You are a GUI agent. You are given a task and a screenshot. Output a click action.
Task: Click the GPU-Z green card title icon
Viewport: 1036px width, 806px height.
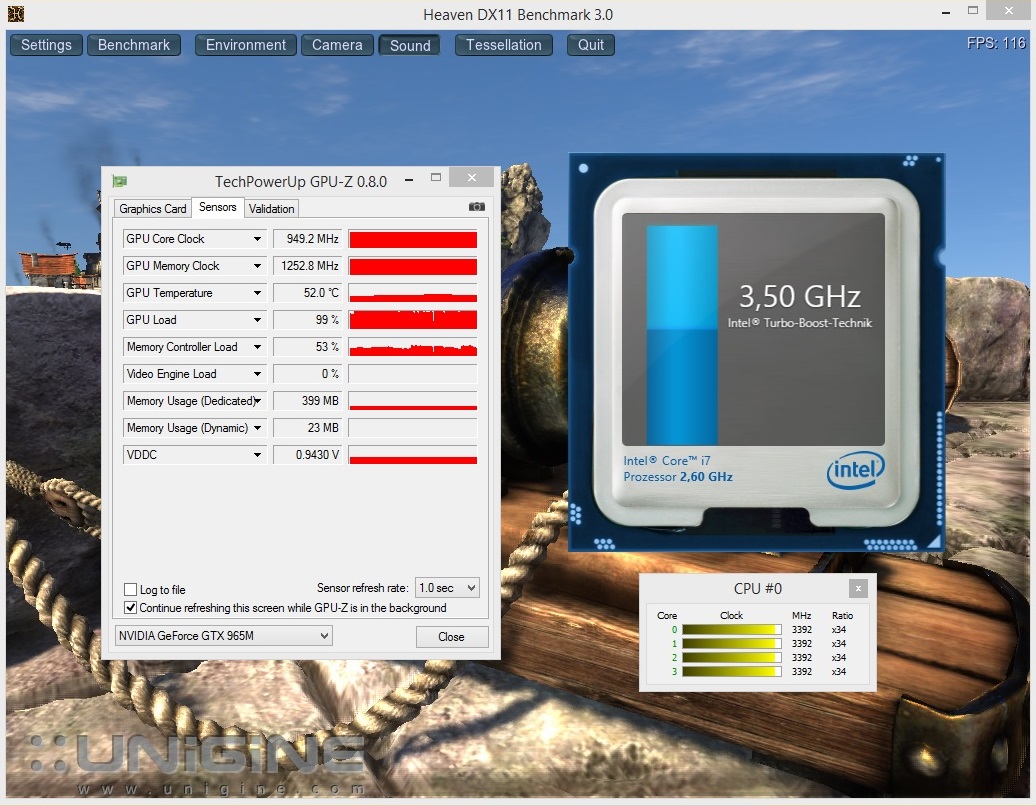click(120, 181)
